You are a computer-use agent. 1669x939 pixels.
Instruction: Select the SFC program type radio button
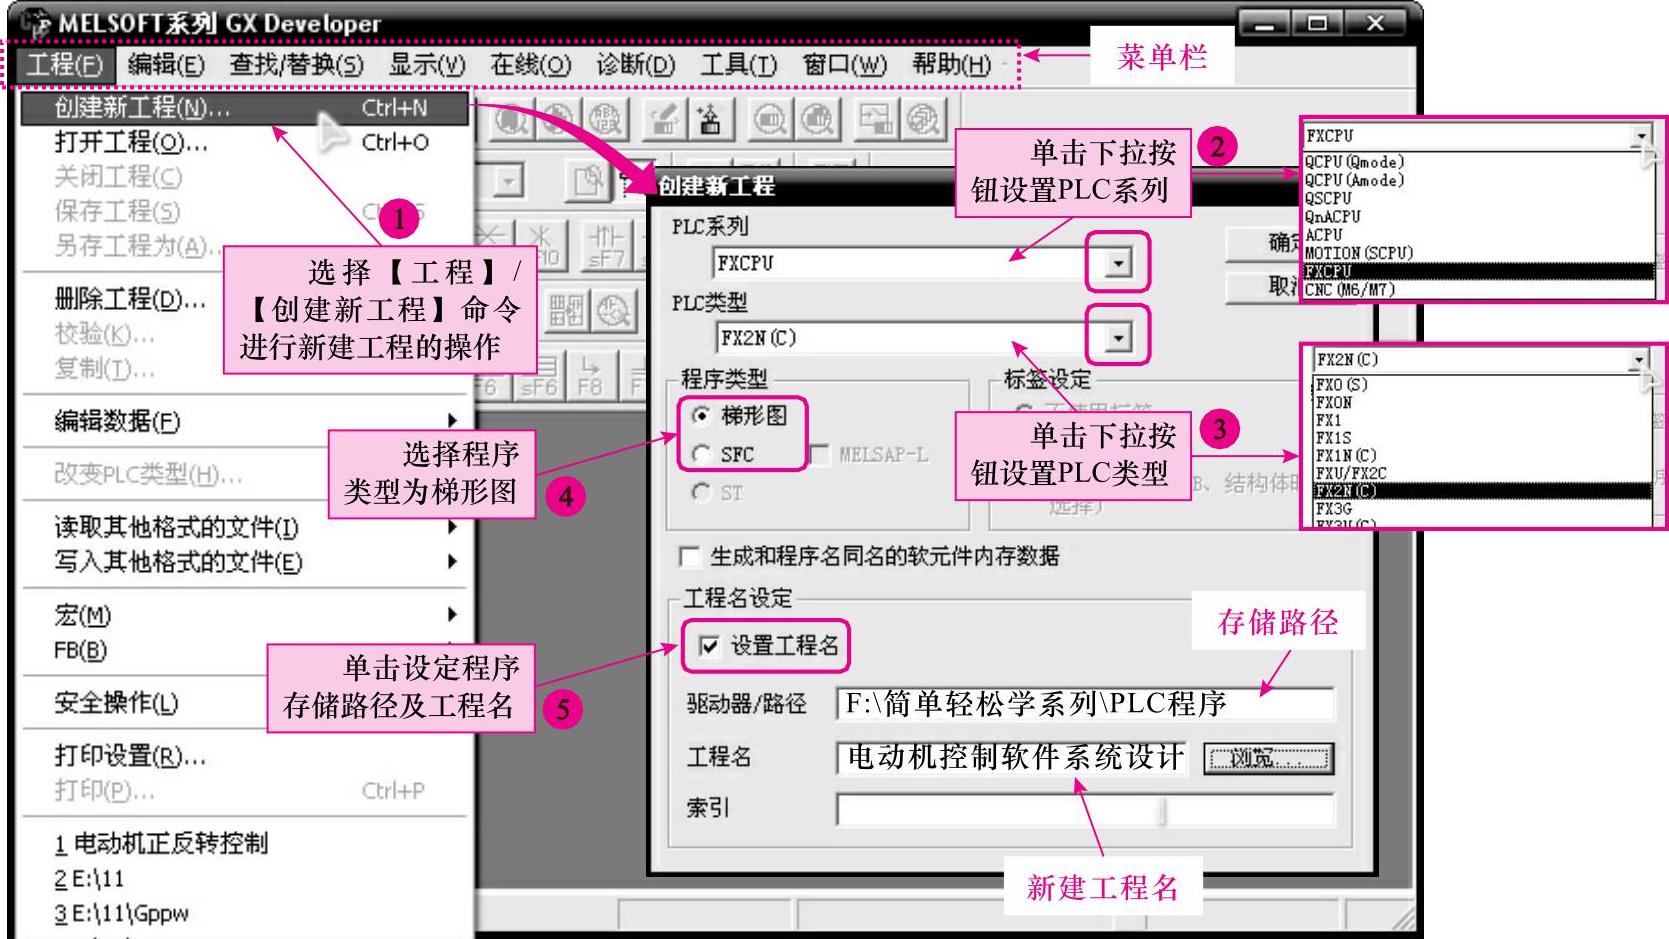(702, 454)
